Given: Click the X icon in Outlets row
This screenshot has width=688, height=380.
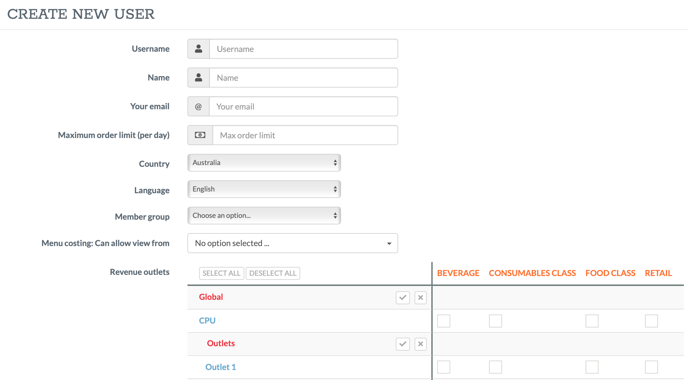Looking at the screenshot, I should tap(420, 344).
